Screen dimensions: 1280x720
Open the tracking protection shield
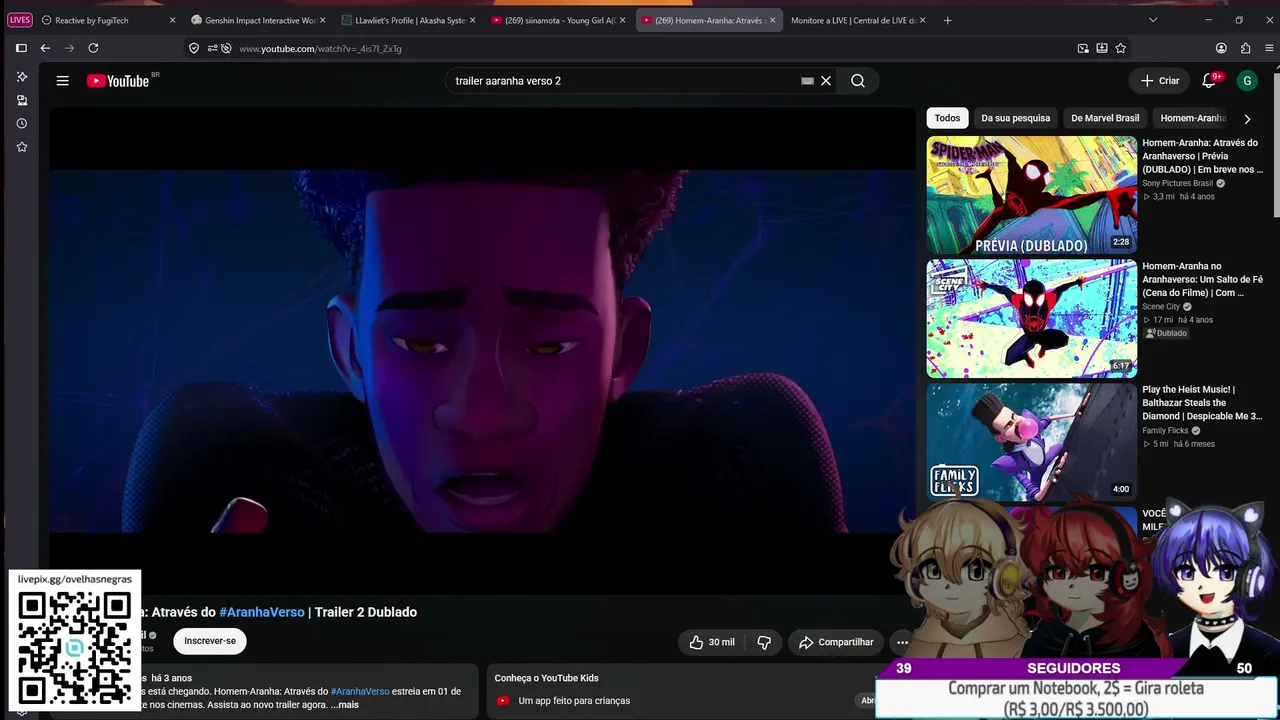pos(194,48)
